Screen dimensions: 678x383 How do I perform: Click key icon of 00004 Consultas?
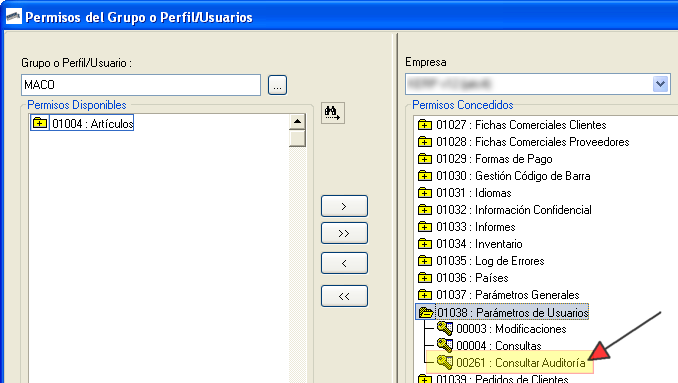coord(445,345)
